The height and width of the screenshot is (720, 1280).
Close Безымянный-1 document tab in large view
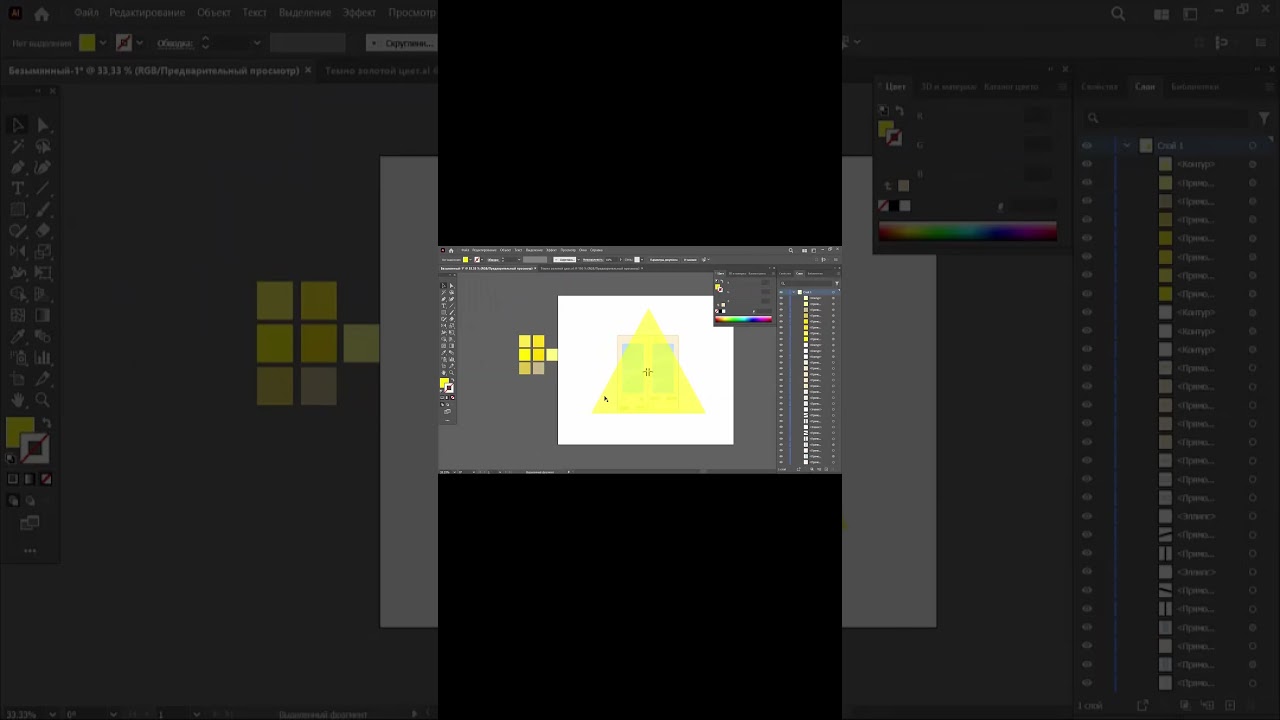tap(308, 71)
